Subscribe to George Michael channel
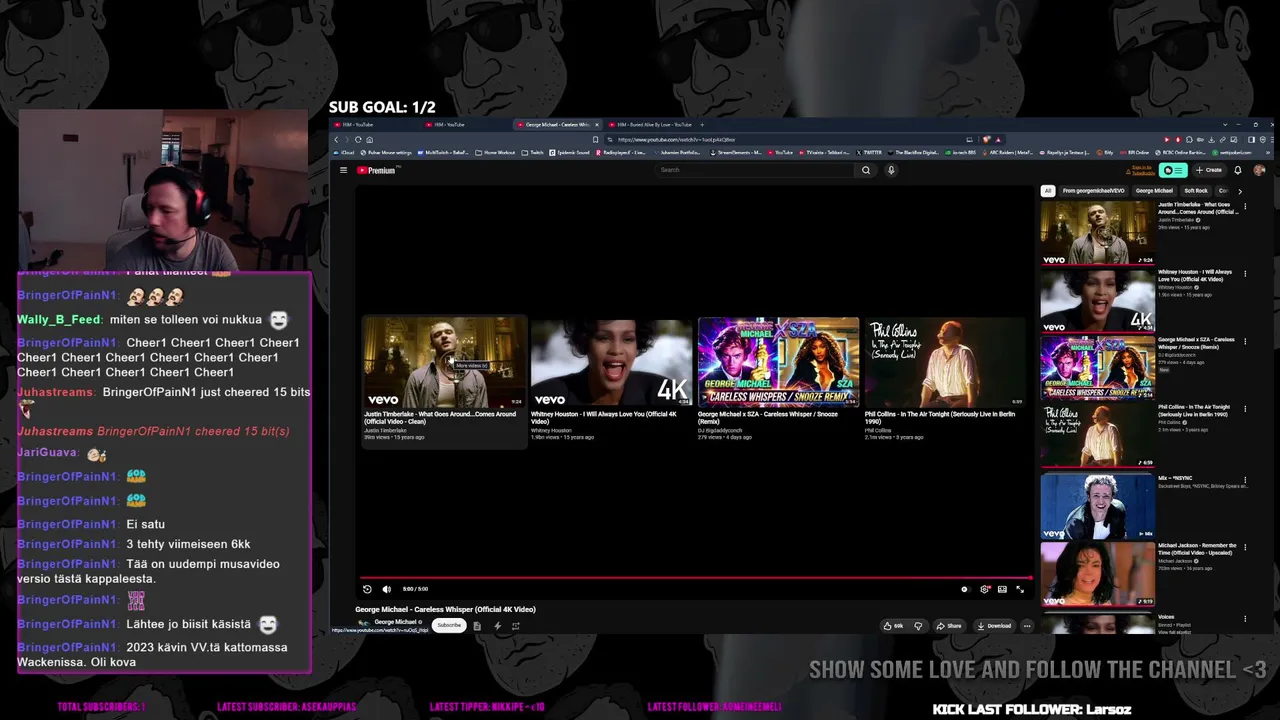Screen dimensions: 1280x720 449,626
